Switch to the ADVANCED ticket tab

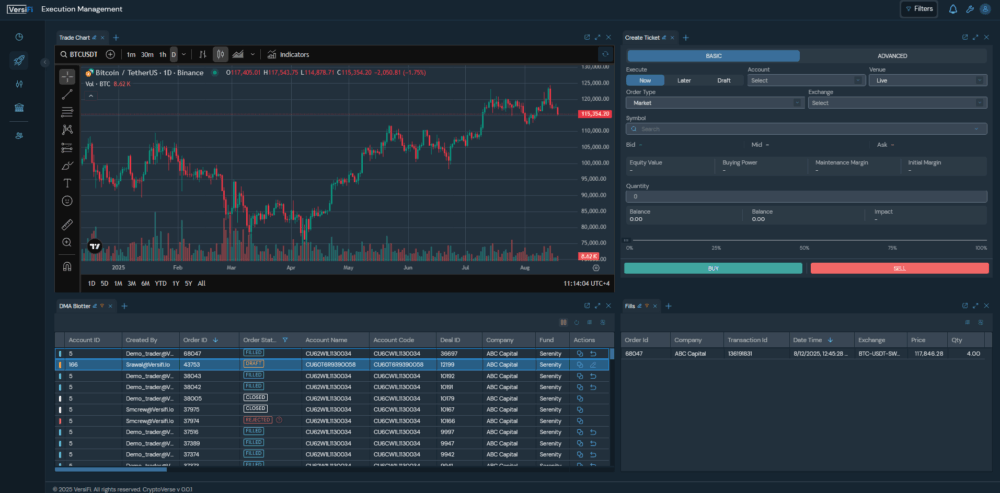pos(892,56)
